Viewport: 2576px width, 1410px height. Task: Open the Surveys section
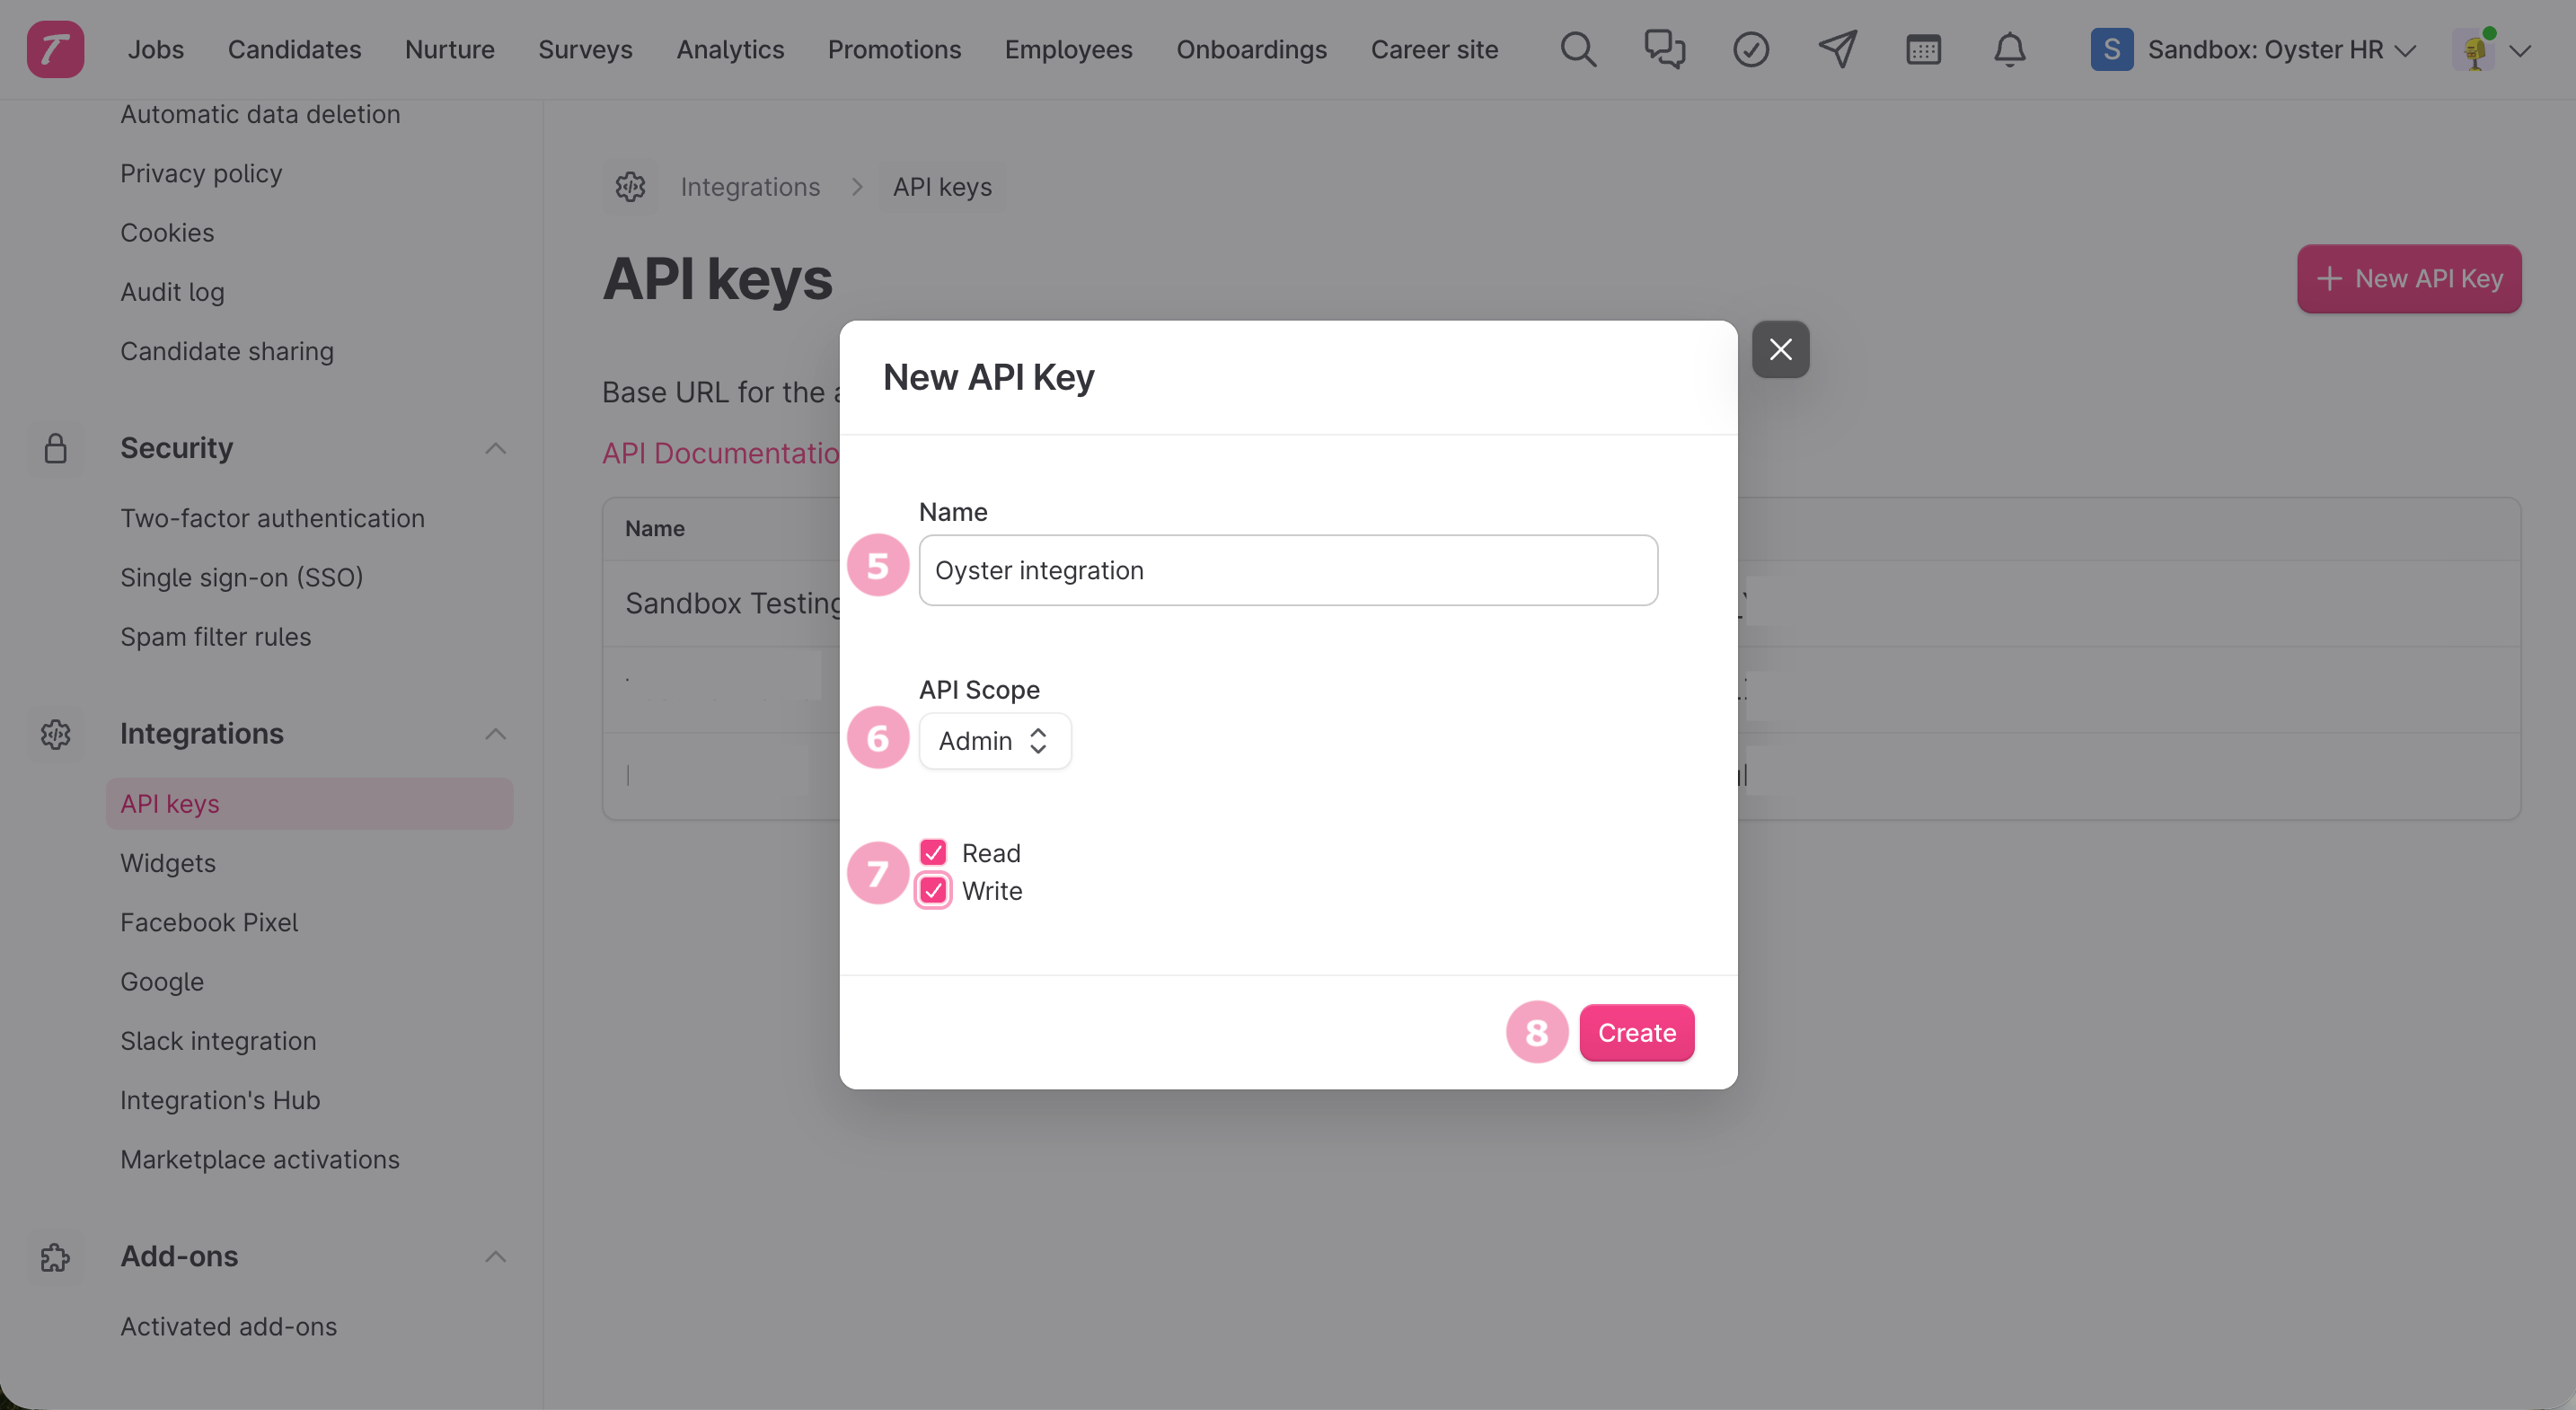click(585, 49)
